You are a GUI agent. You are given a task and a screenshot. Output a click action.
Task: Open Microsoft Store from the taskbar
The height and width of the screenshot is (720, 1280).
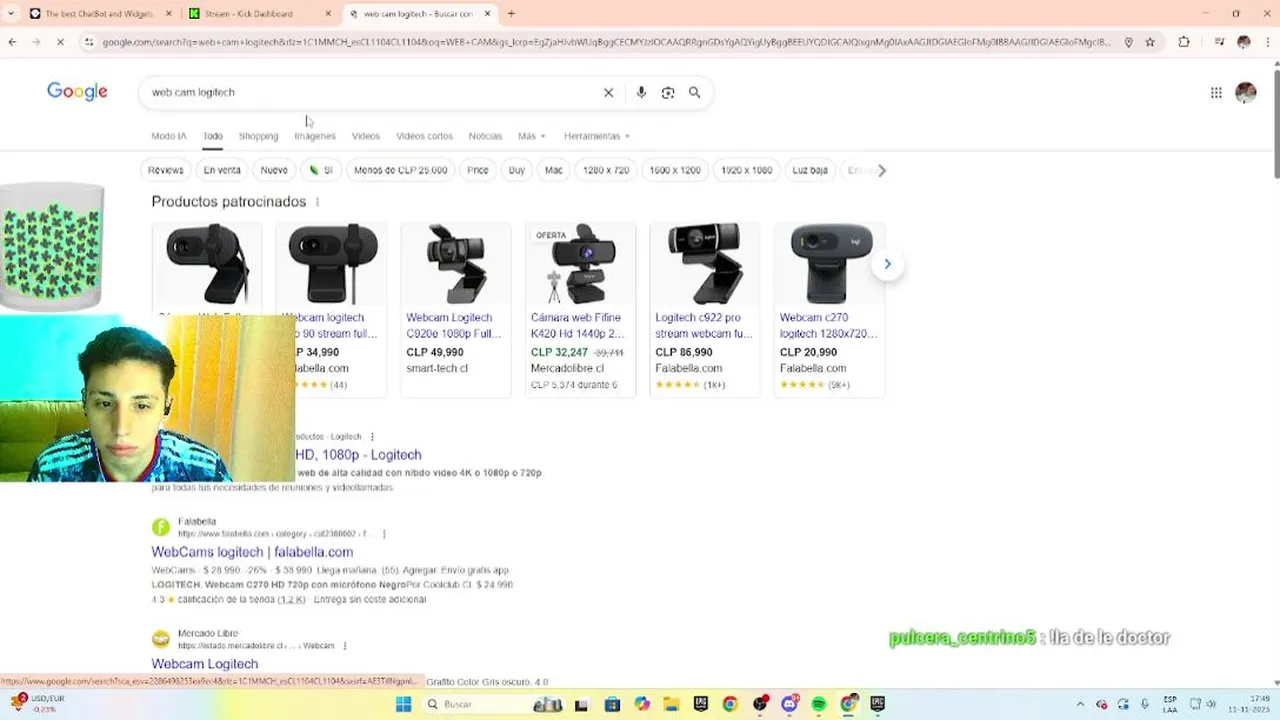tap(612, 704)
